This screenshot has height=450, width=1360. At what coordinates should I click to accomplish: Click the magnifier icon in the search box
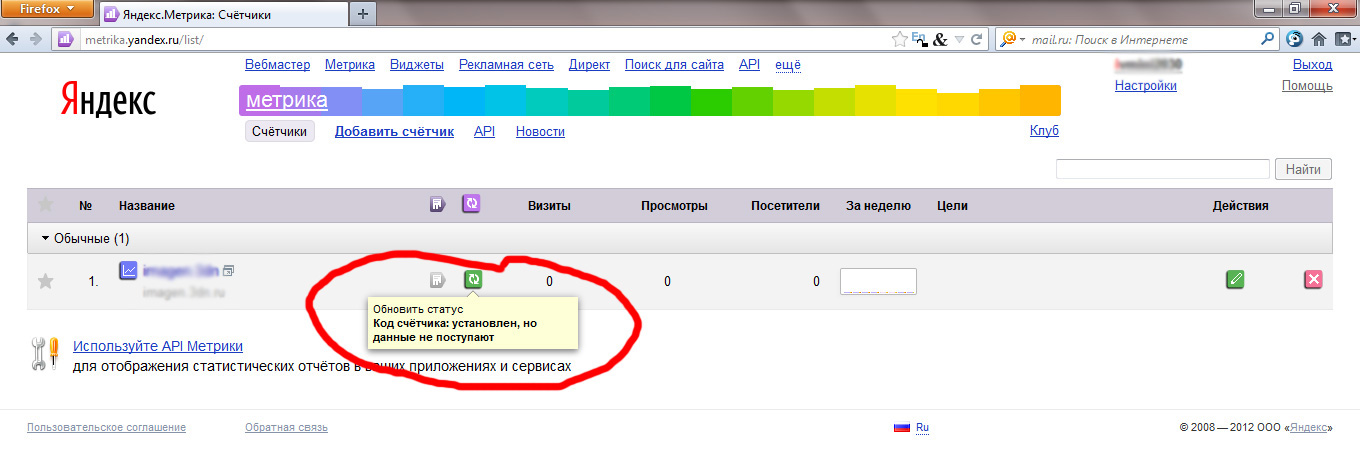(x=1268, y=39)
